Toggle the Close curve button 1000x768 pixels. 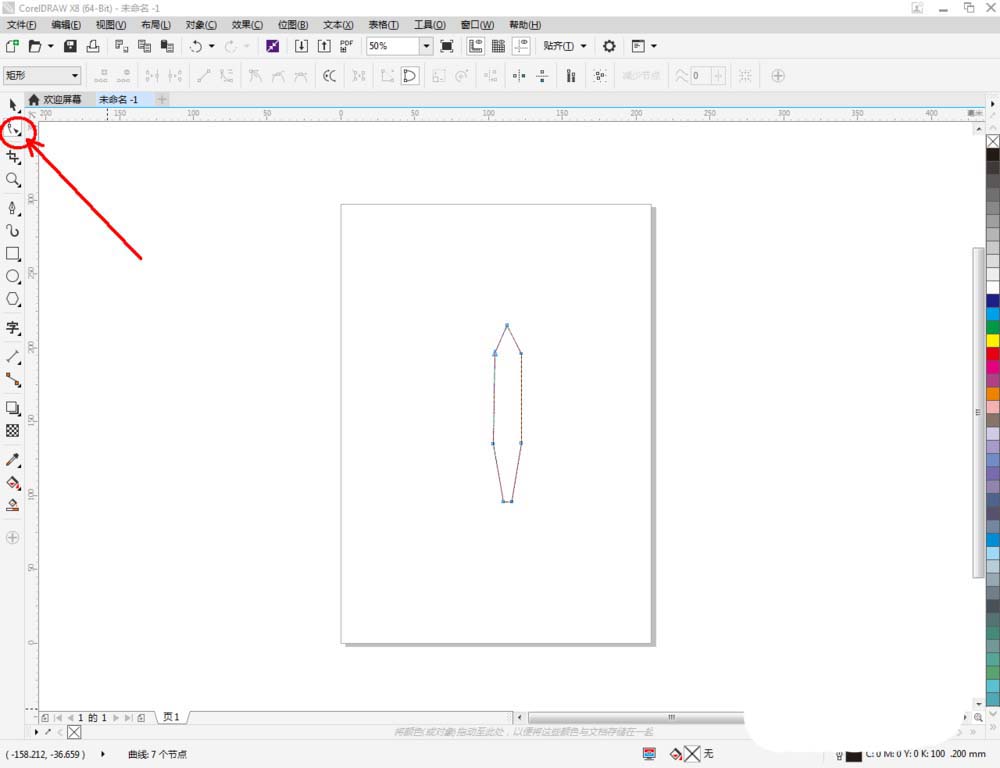click(409, 76)
